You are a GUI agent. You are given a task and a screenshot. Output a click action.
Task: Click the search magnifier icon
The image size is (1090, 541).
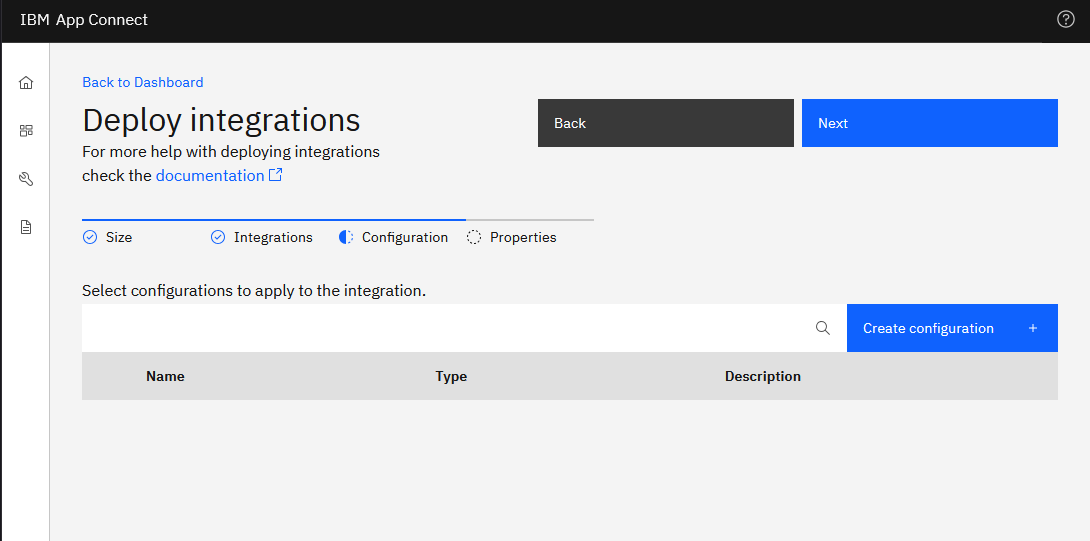[822, 328]
